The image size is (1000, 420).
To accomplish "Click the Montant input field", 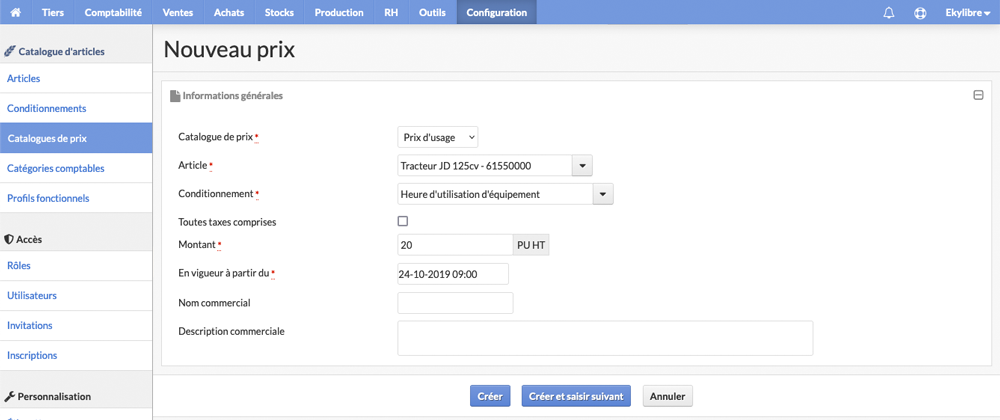I will click(x=455, y=245).
